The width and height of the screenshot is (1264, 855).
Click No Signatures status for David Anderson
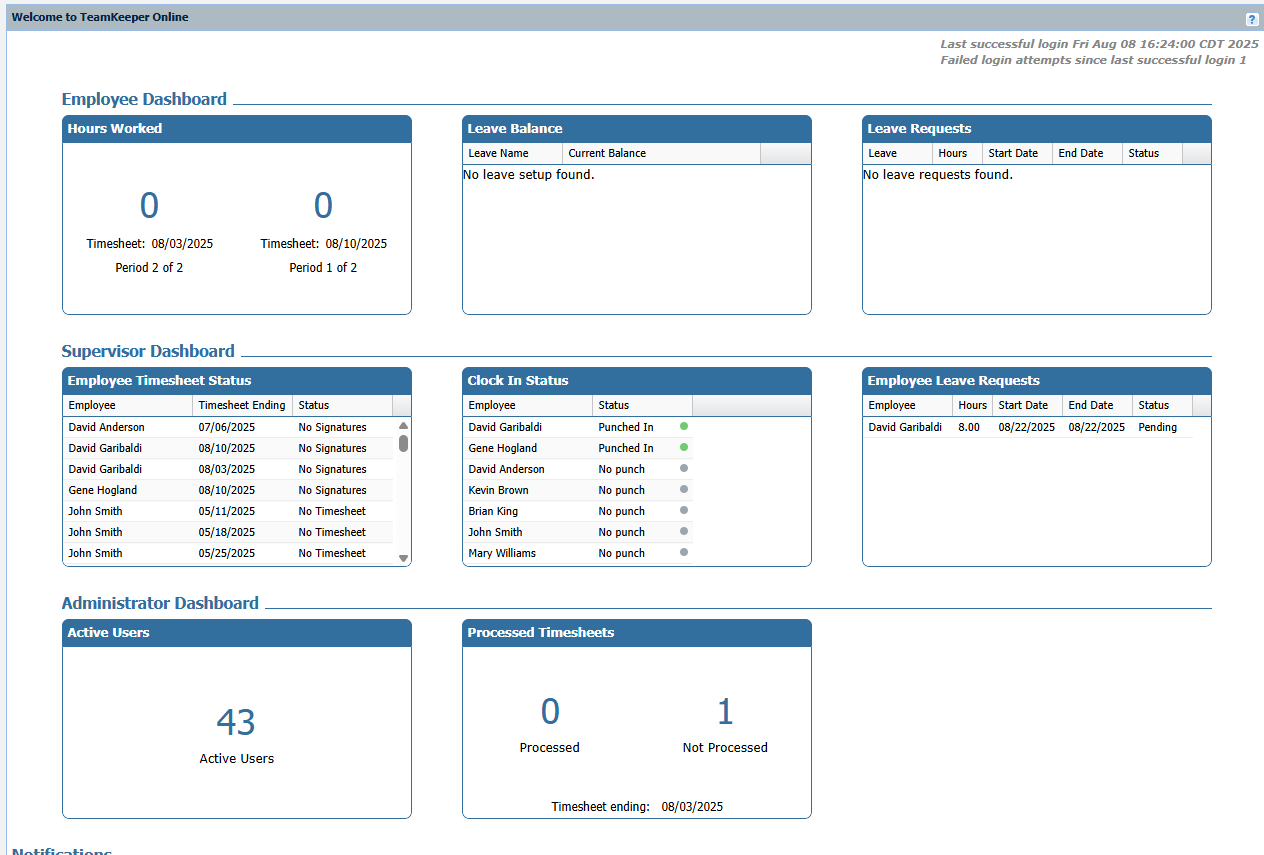(x=332, y=427)
